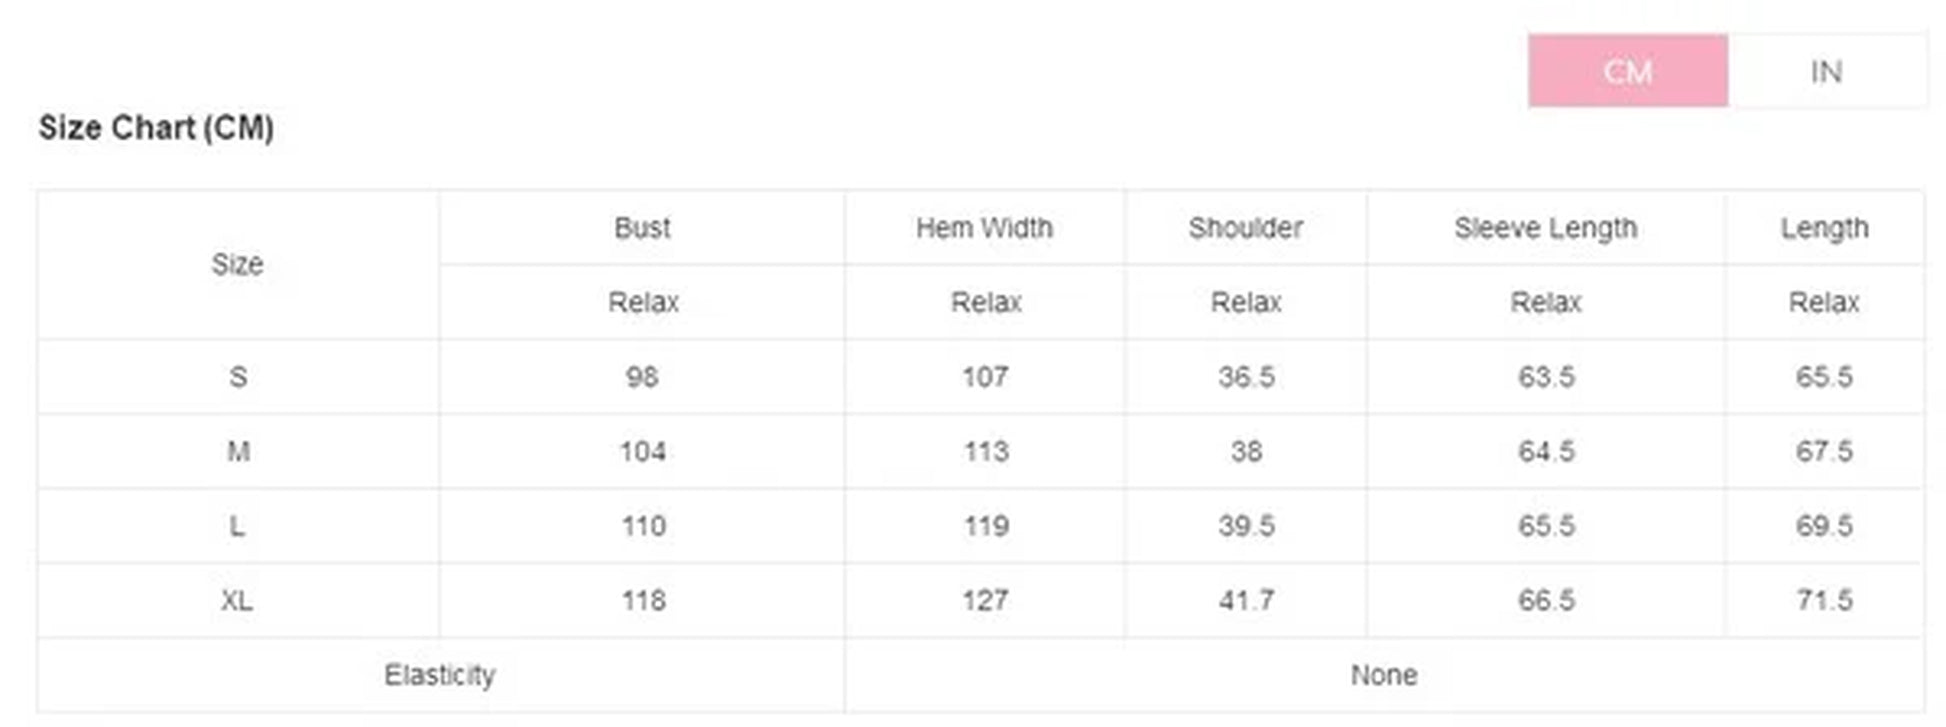Select the Bust column header
This screenshot has width=1946, height=727.
click(x=642, y=228)
